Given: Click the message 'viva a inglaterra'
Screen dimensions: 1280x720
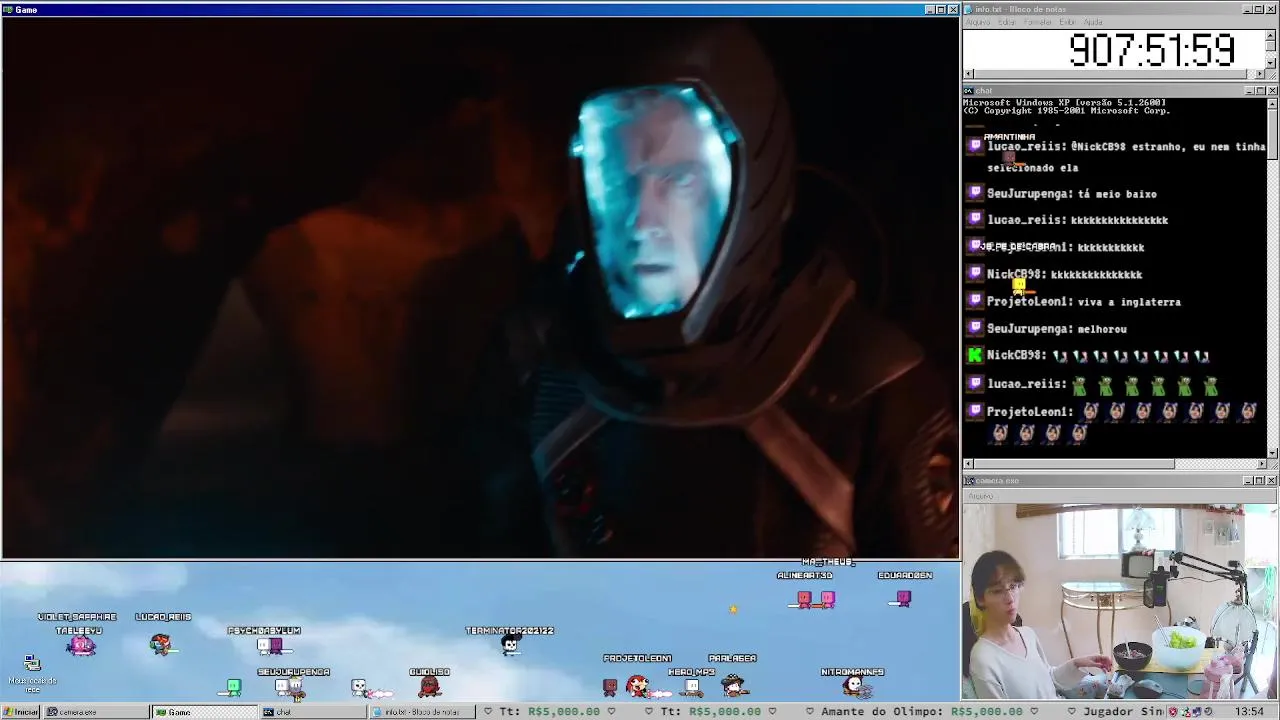Looking at the screenshot, I should click(1129, 301).
